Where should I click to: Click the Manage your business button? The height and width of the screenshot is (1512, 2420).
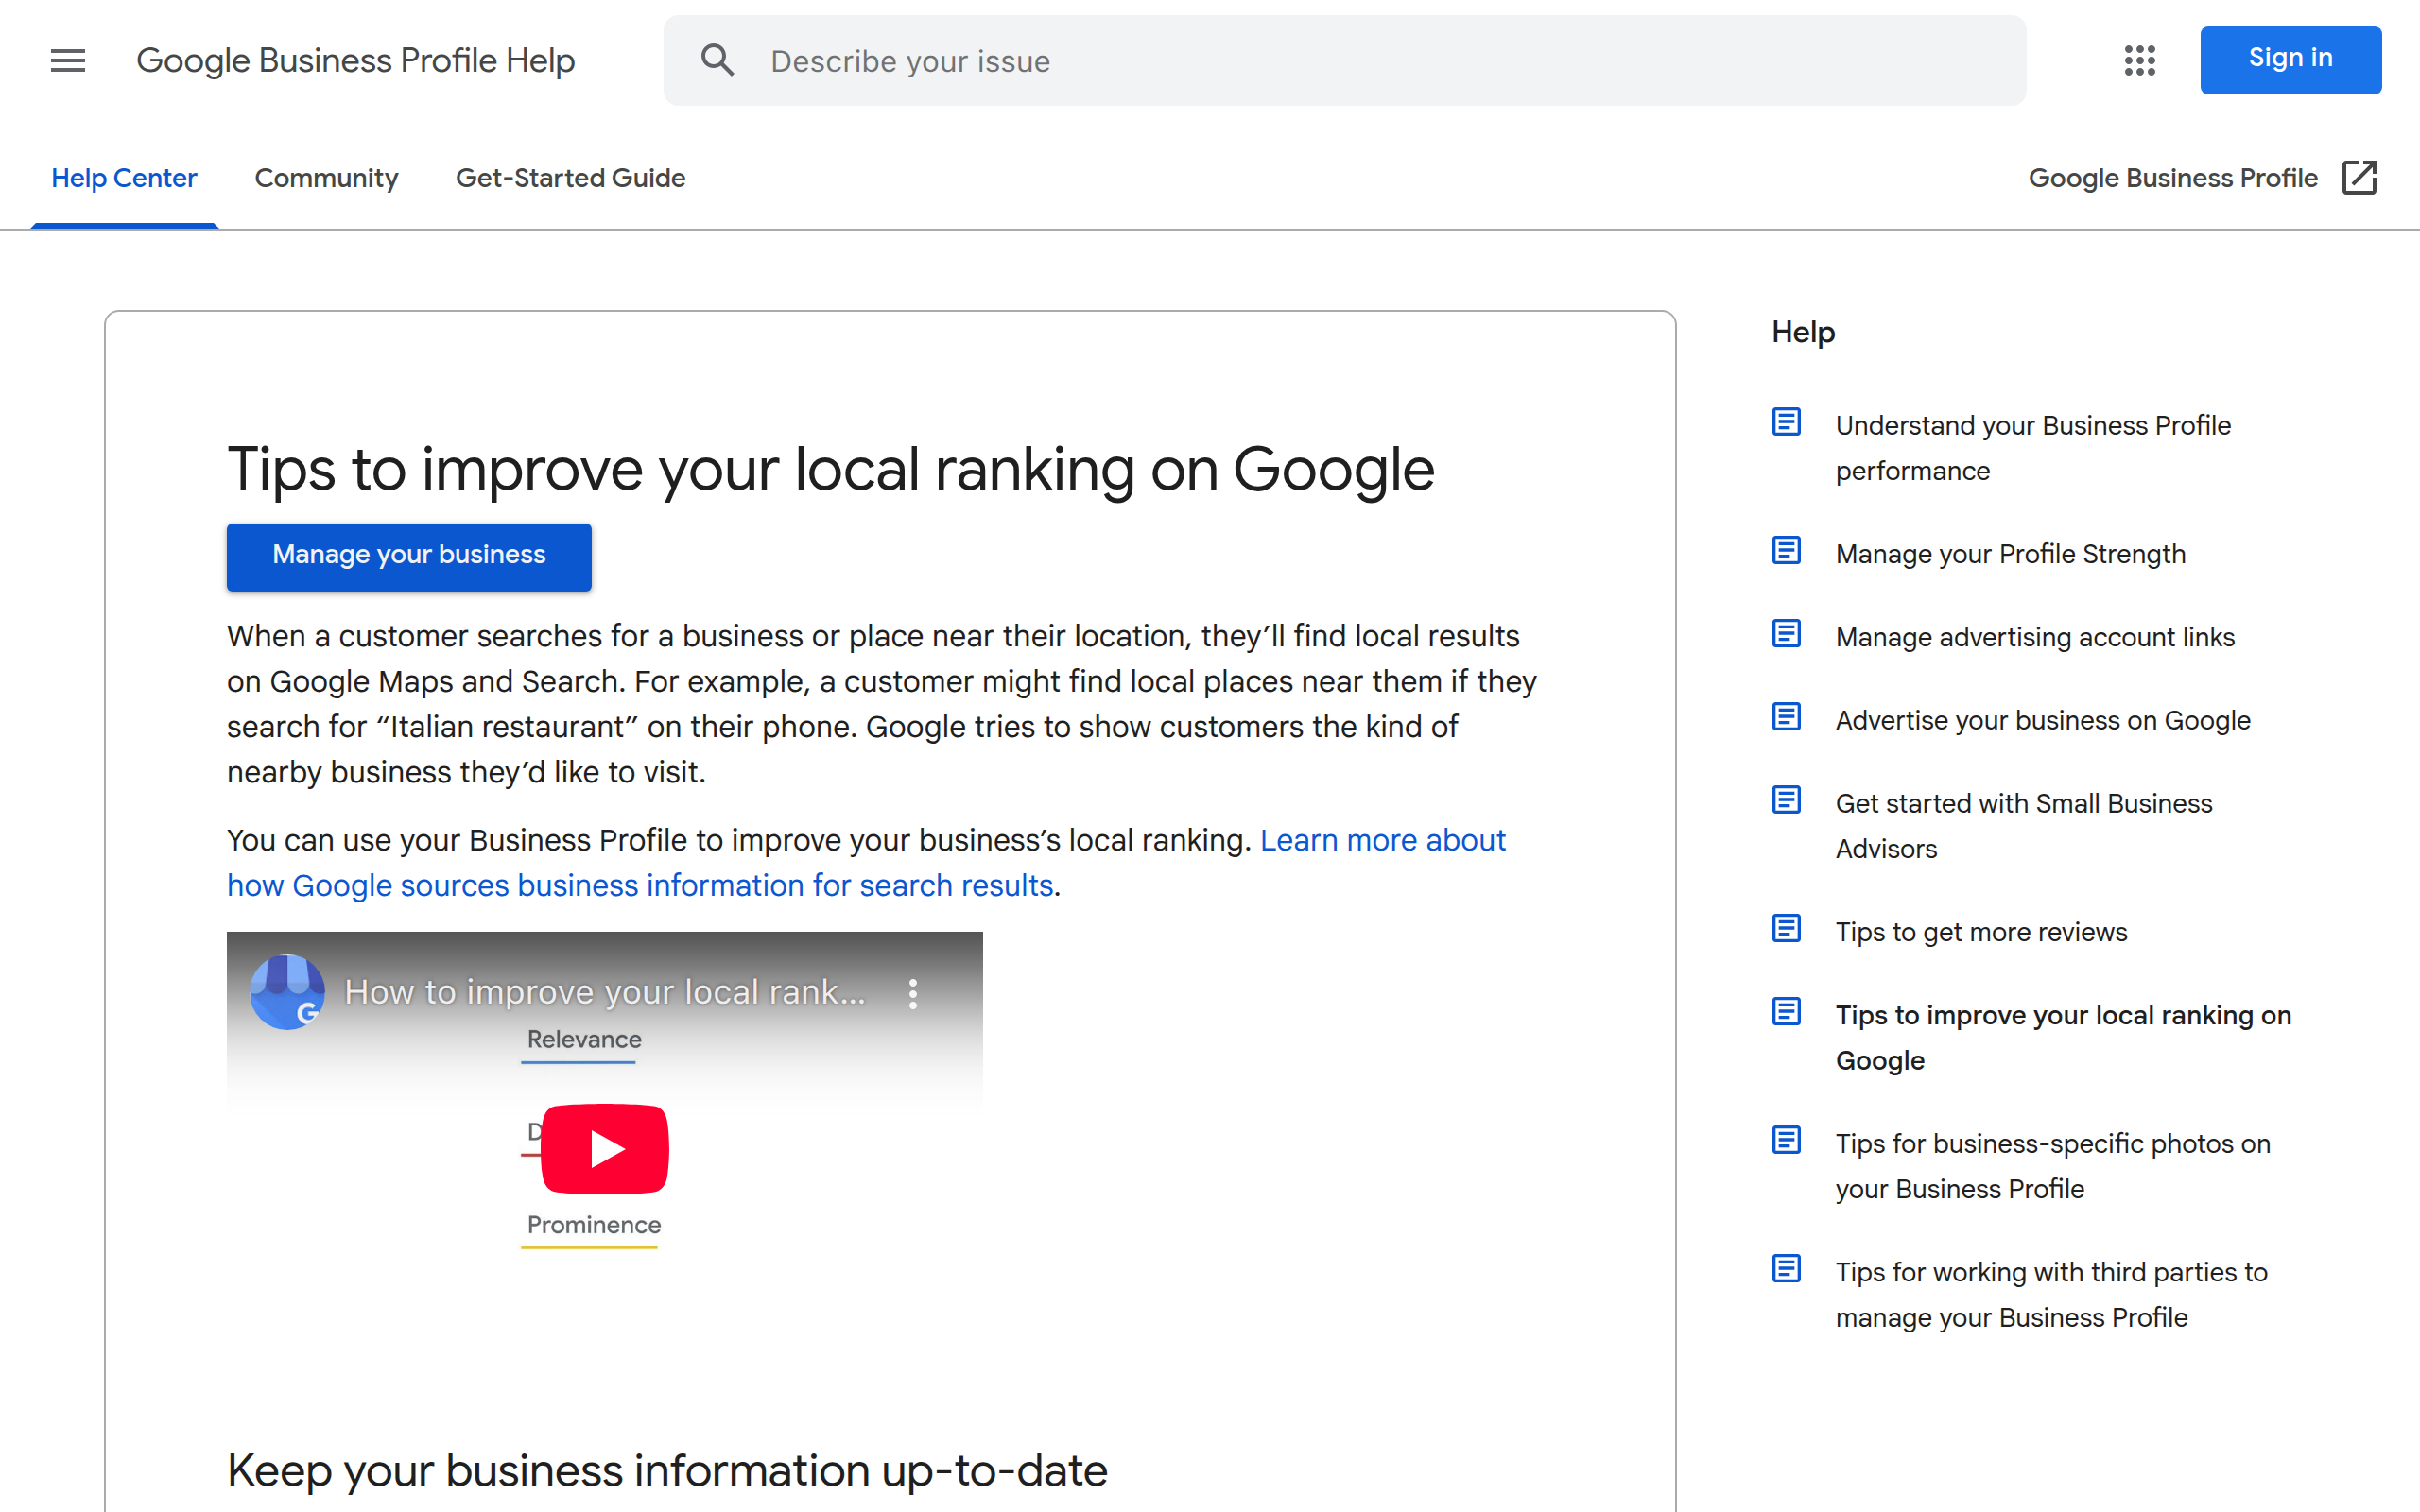pyautogui.click(x=408, y=556)
